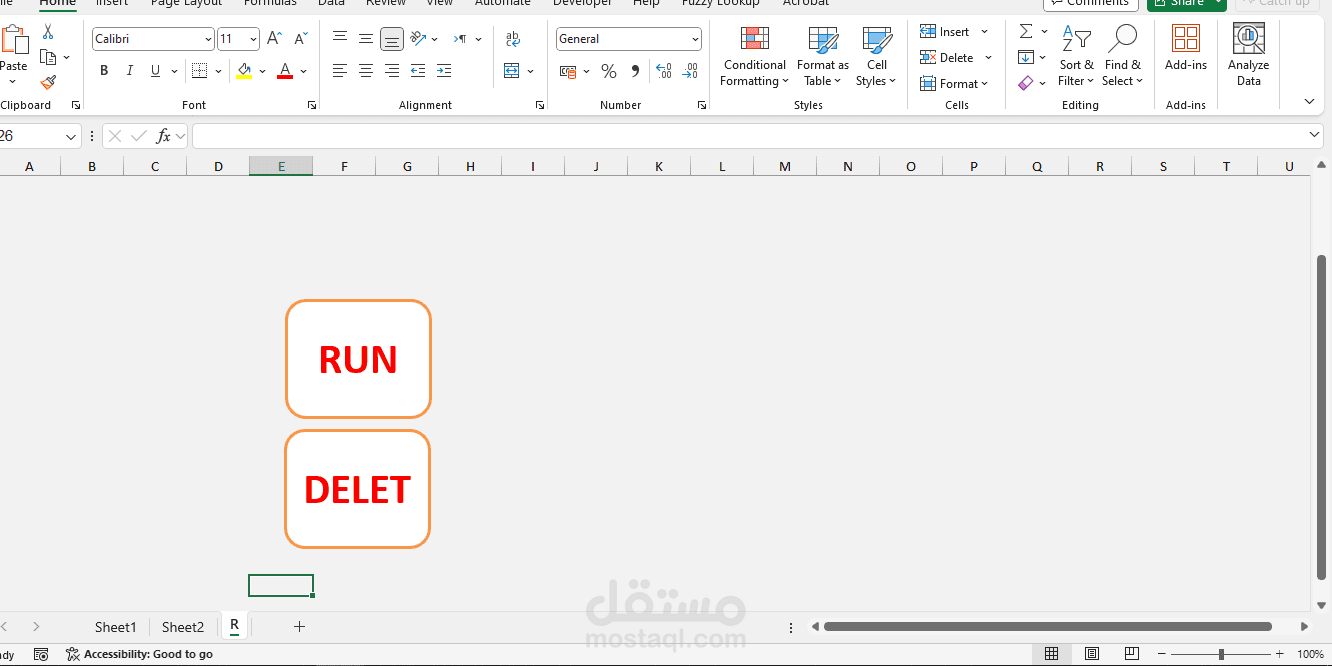Click the Cut scissors icon

(x=48, y=33)
